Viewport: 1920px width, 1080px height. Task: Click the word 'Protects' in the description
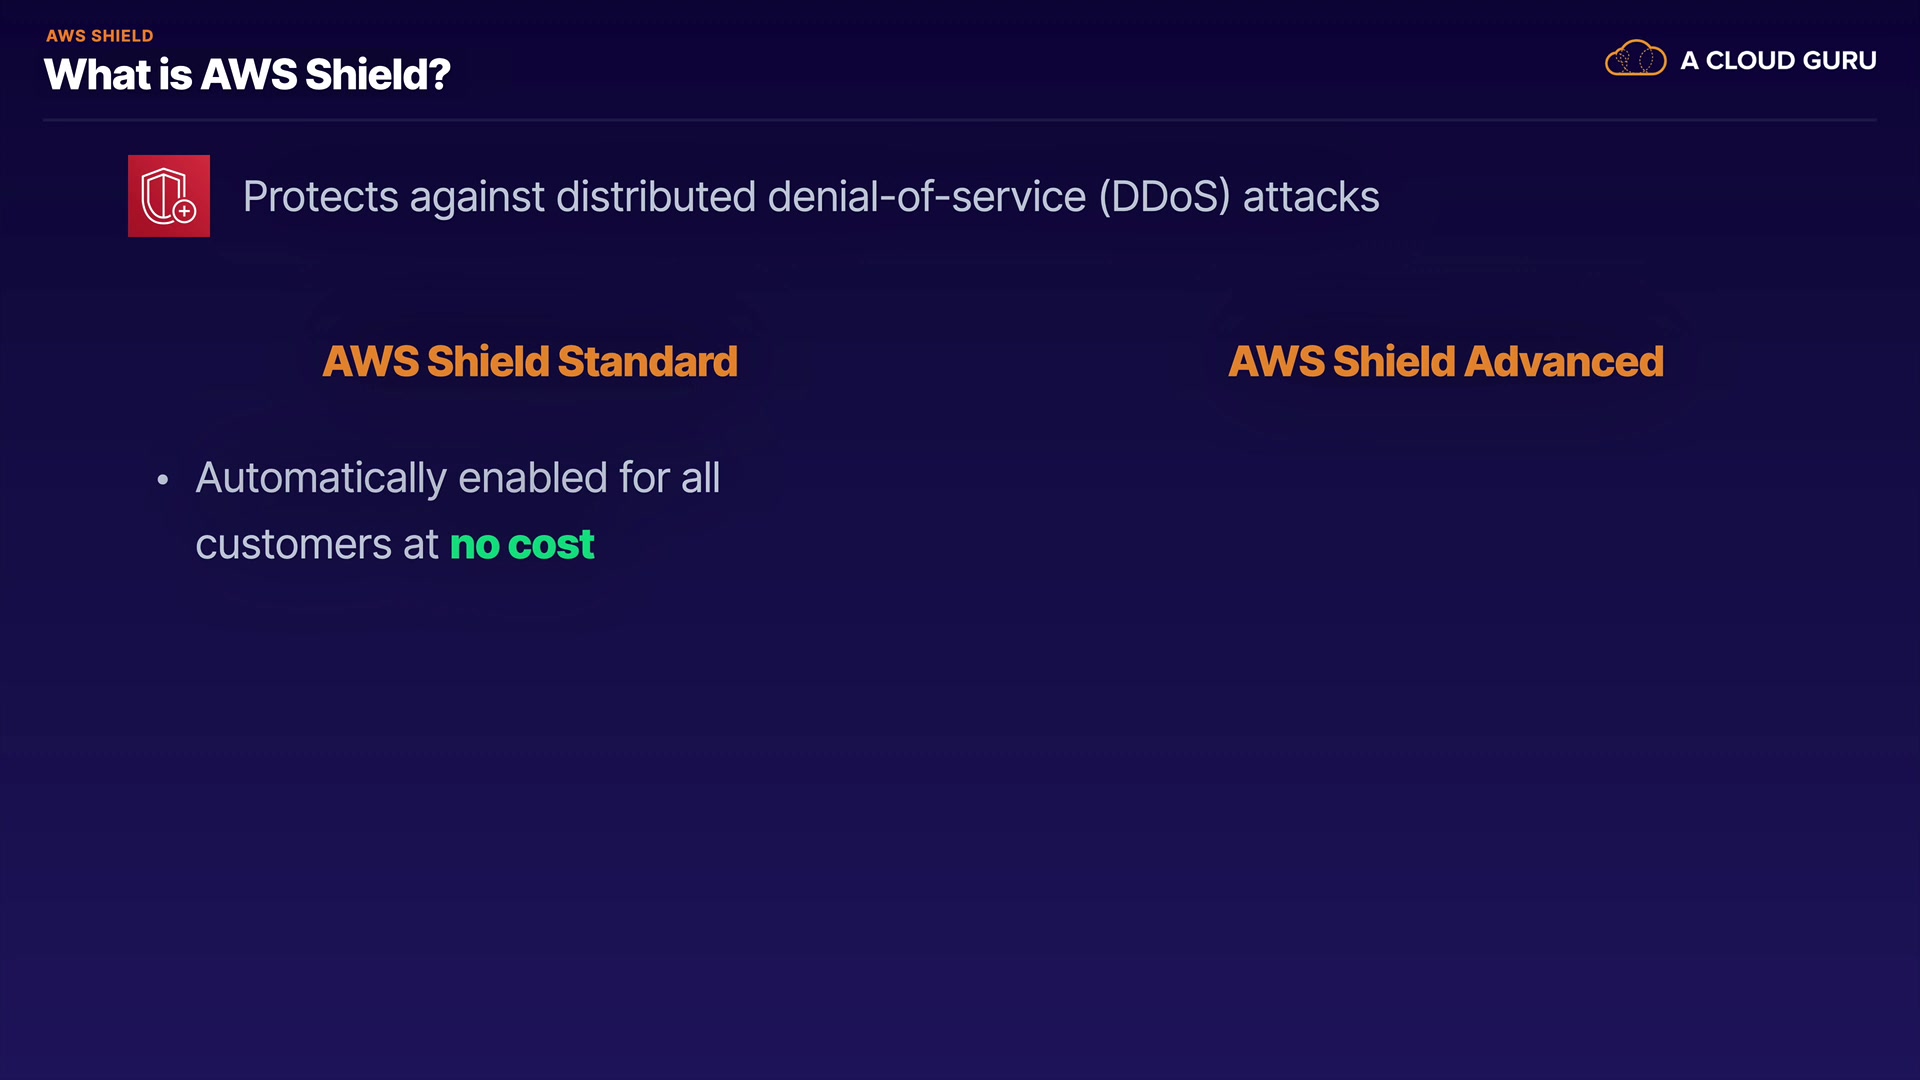point(320,197)
